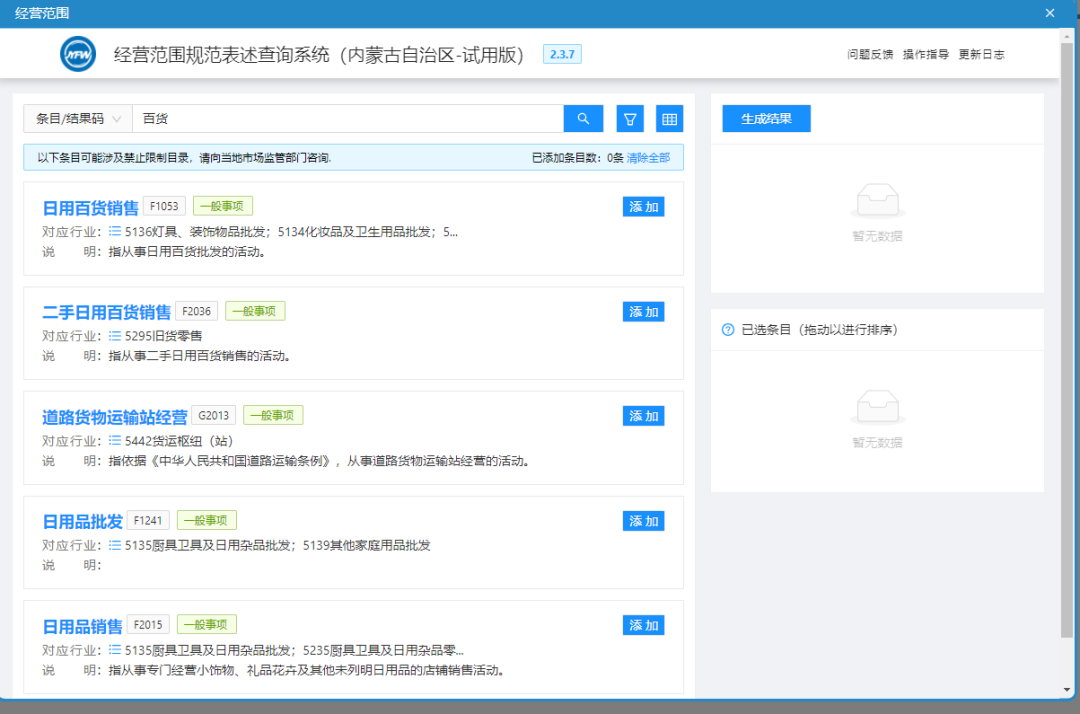Add 日用百货销售 using its 添加 button
The width and height of the screenshot is (1080, 714).
coord(643,206)
